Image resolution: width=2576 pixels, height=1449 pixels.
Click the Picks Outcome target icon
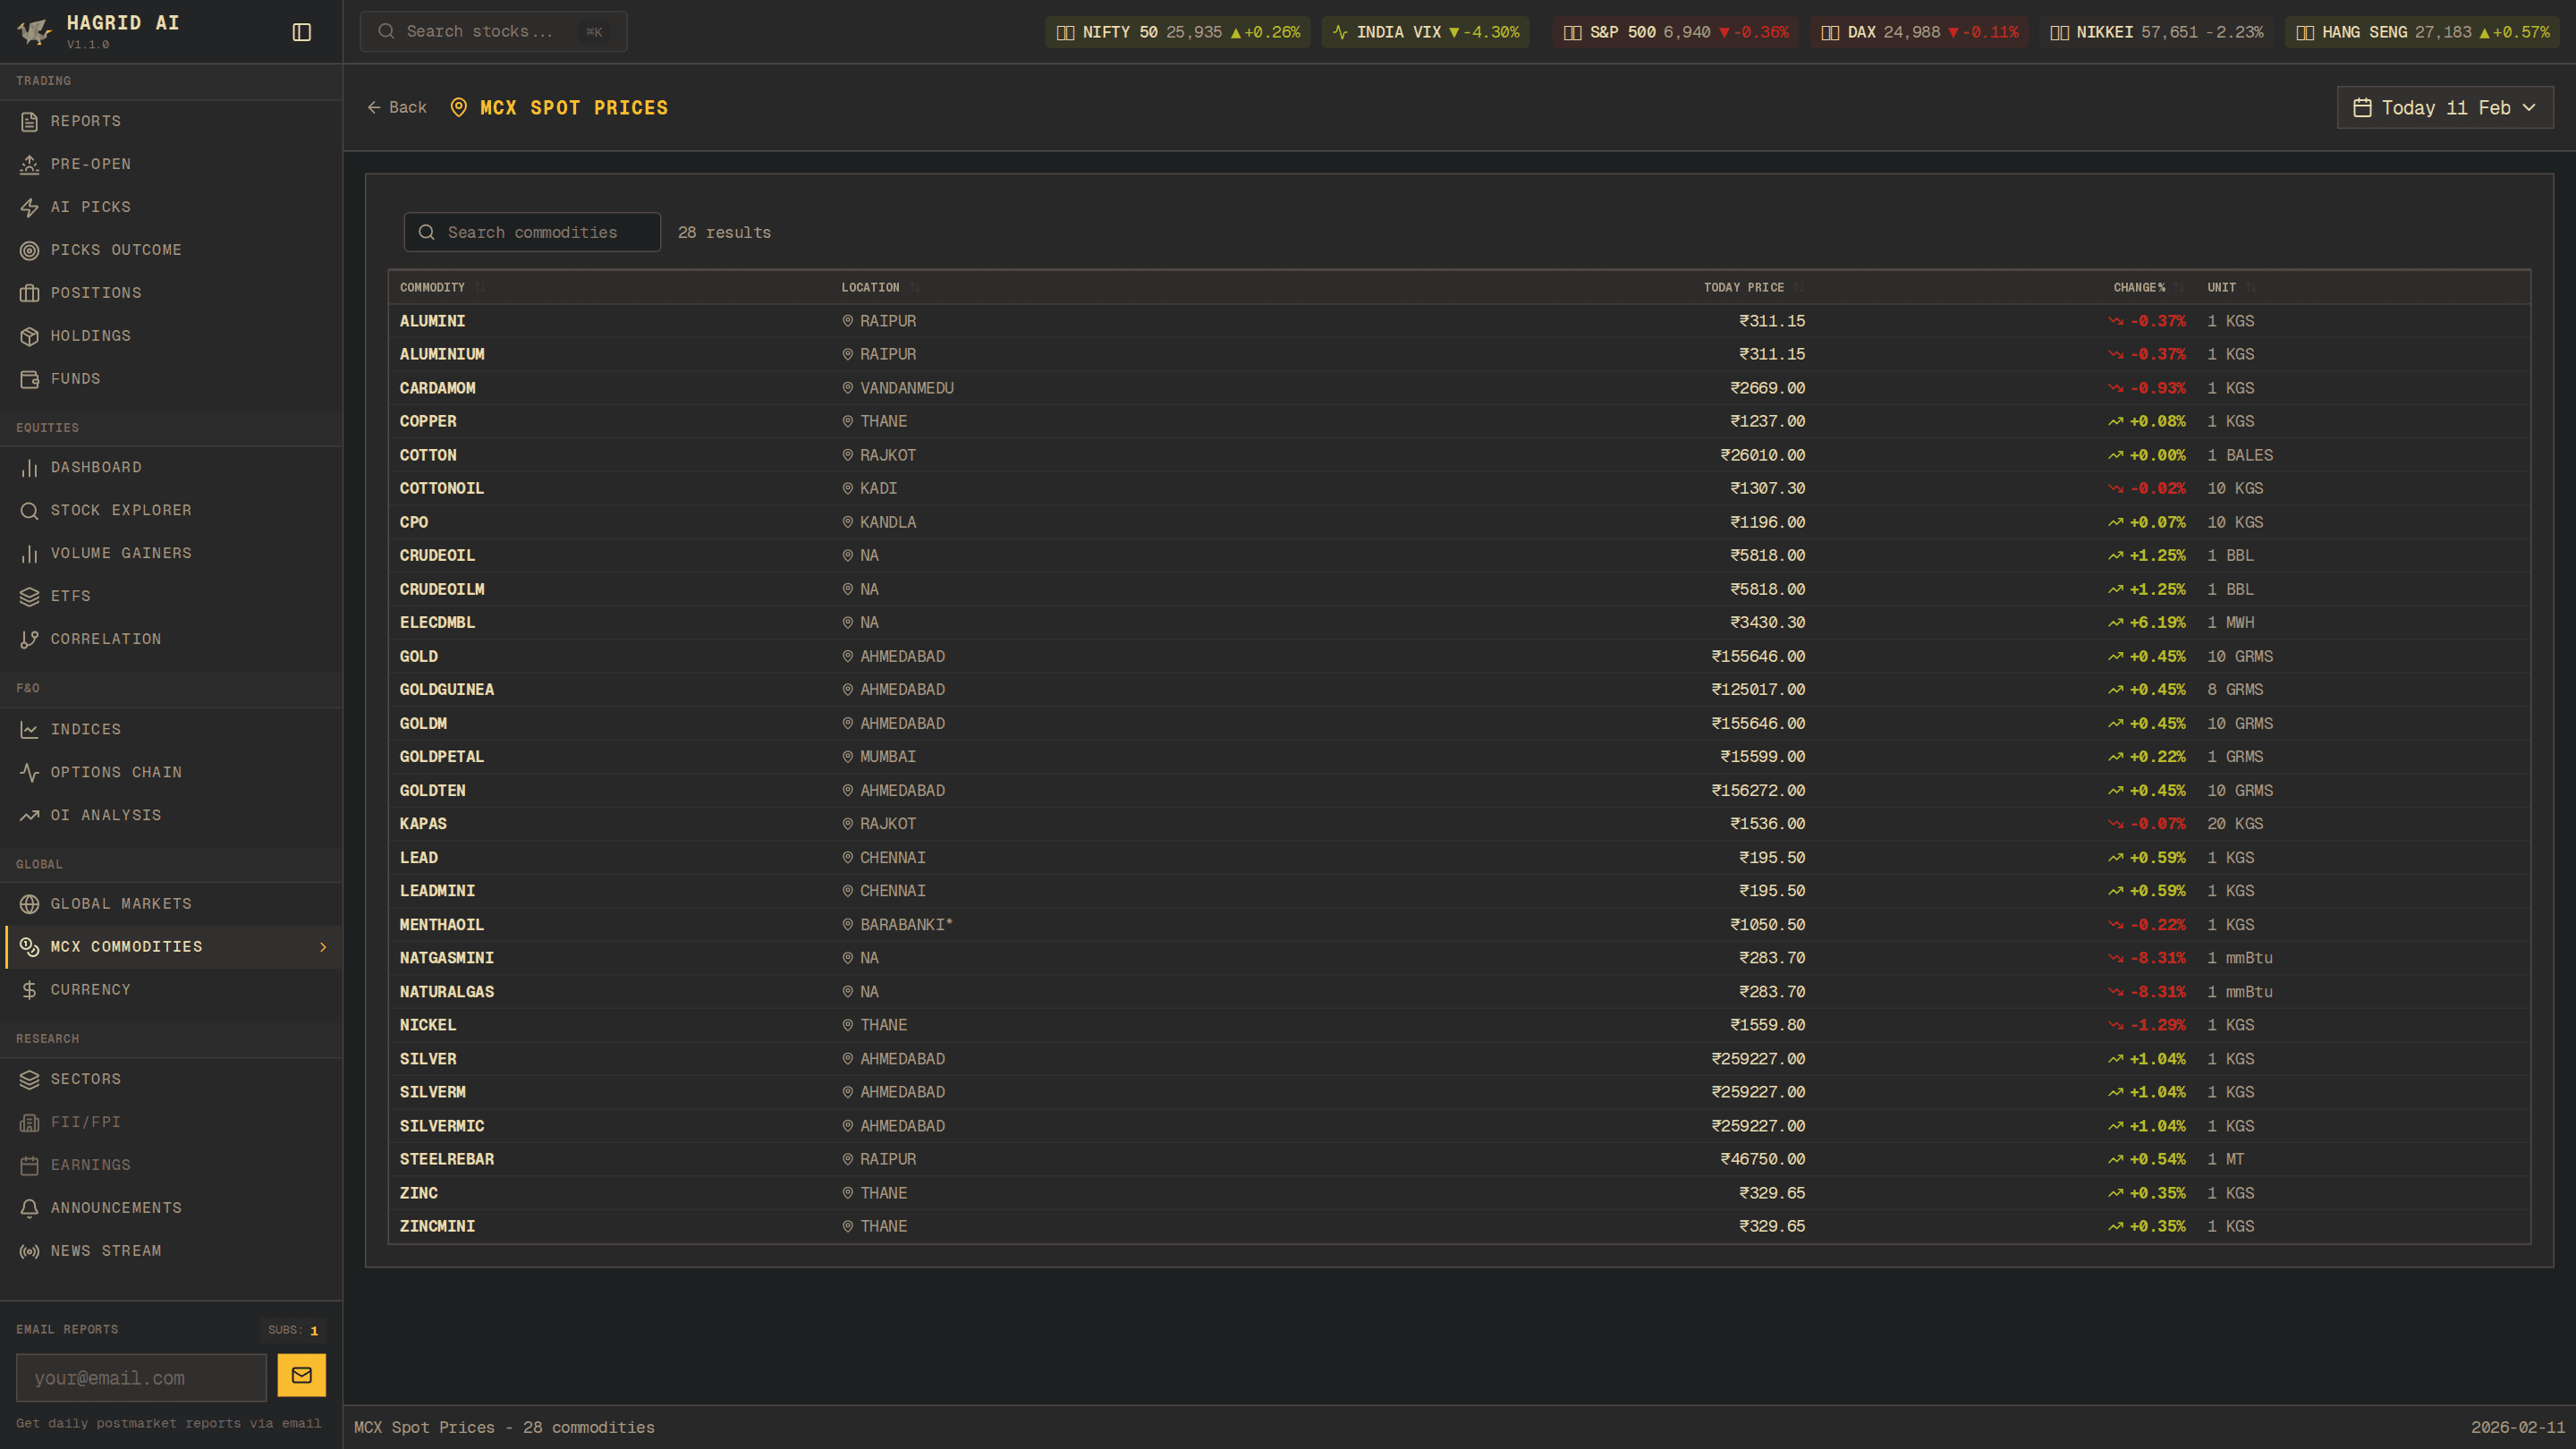point(29,250)
